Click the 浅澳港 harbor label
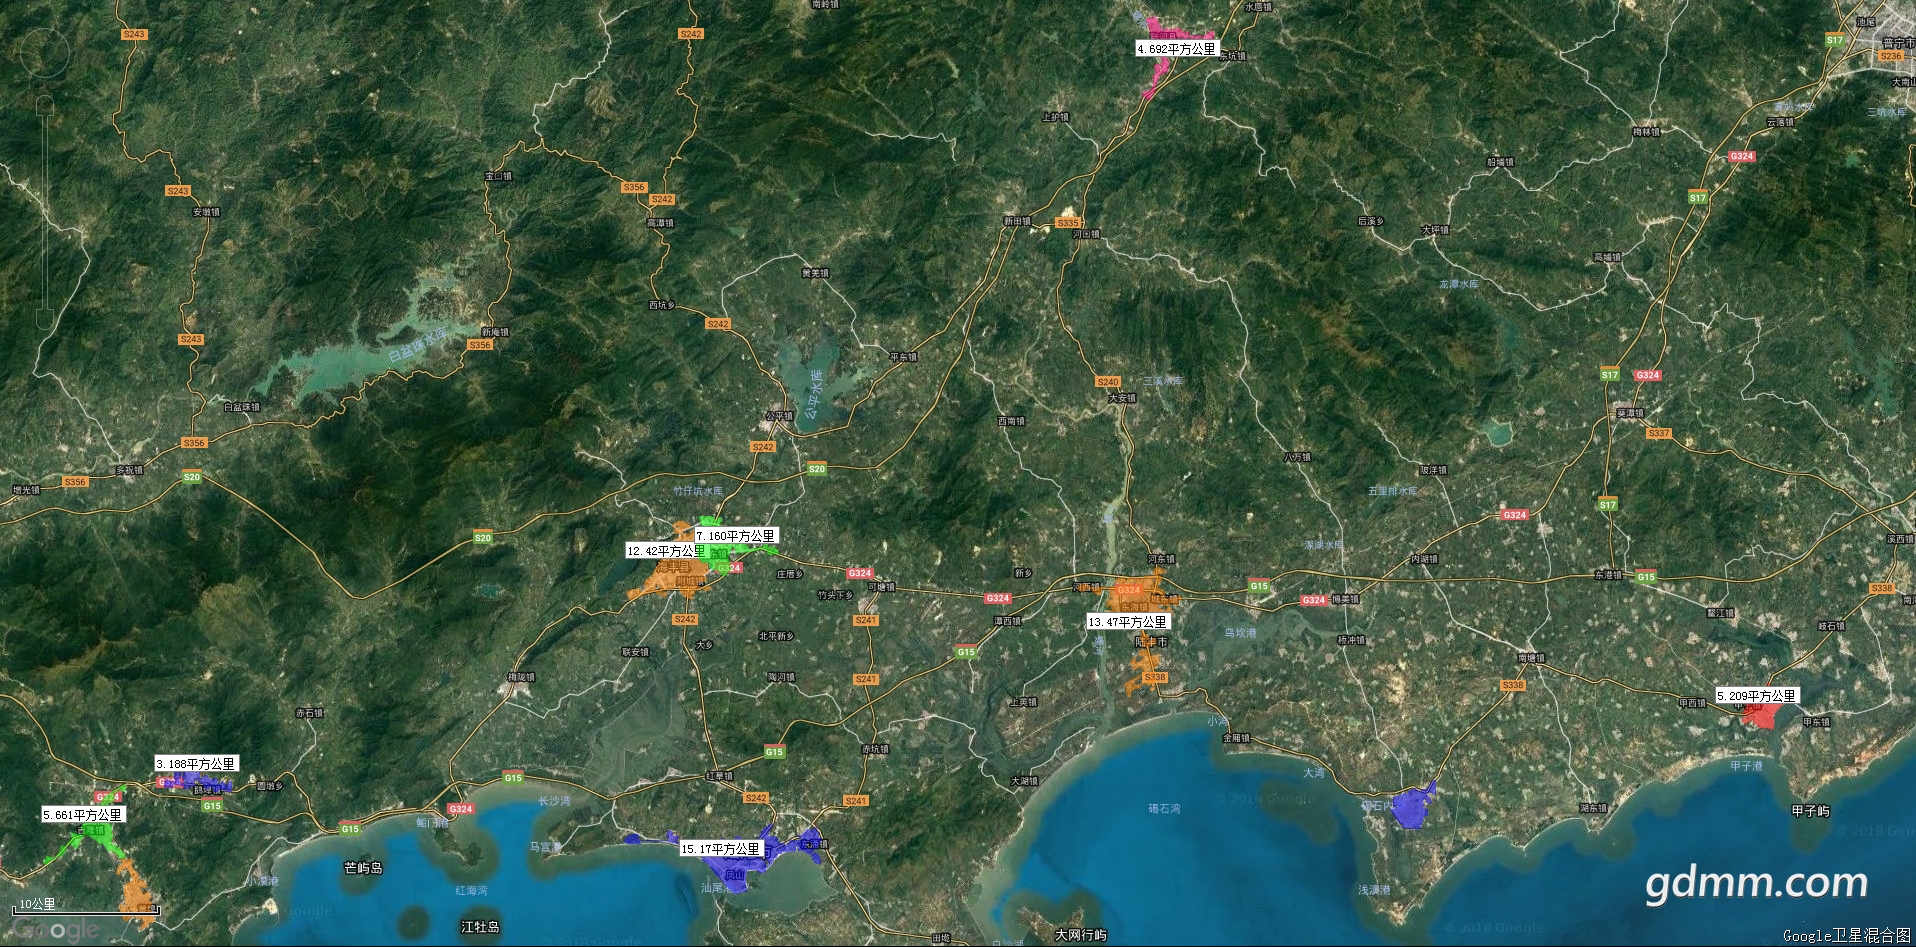 point(1375,889)
